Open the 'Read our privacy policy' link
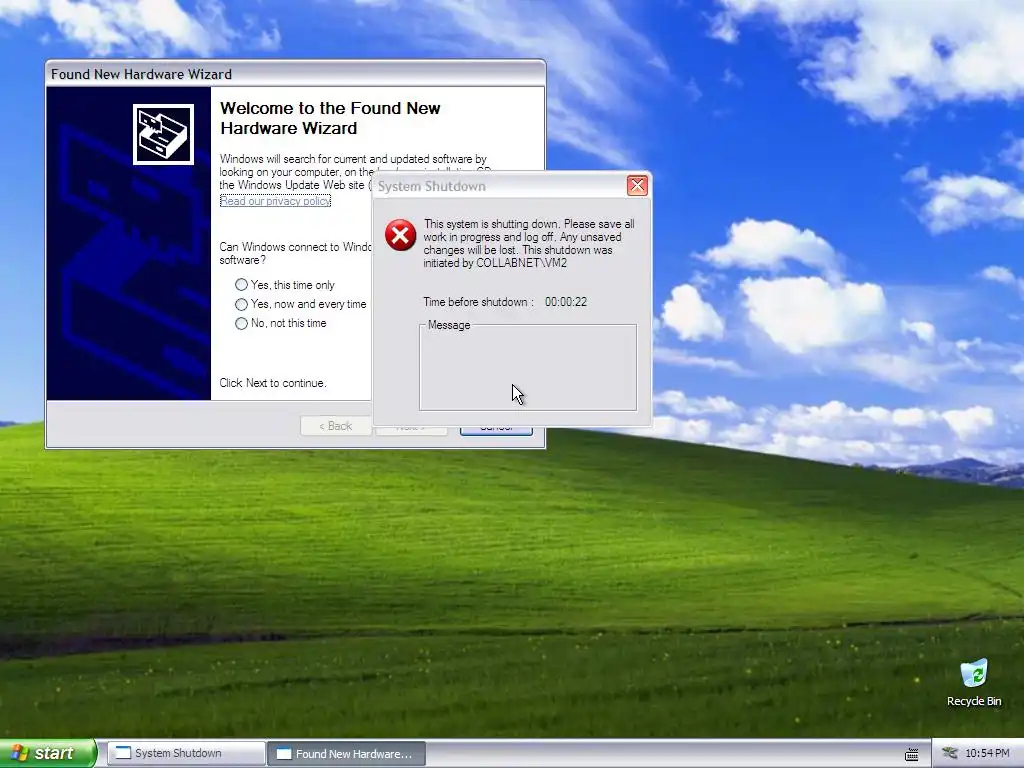The width and height of the screenshot is (1024, 768). point(275,201)
